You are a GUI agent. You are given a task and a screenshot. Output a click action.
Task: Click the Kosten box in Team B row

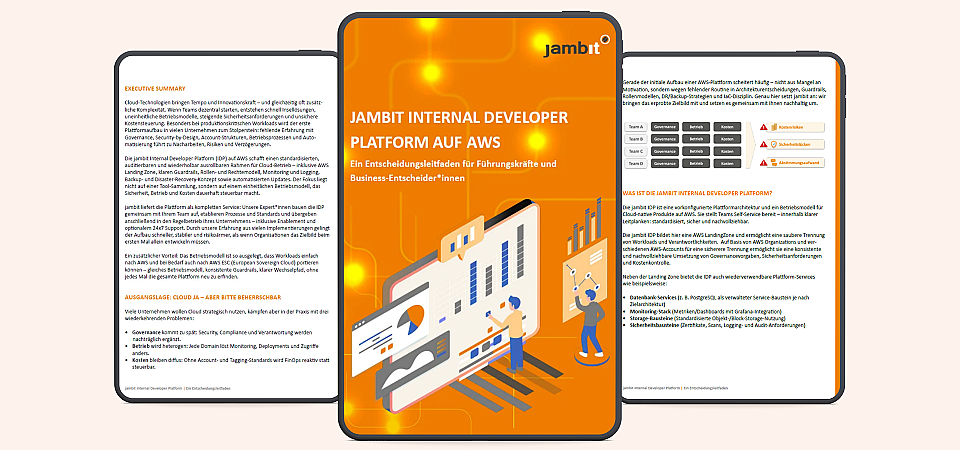click(x=727, y=139)
